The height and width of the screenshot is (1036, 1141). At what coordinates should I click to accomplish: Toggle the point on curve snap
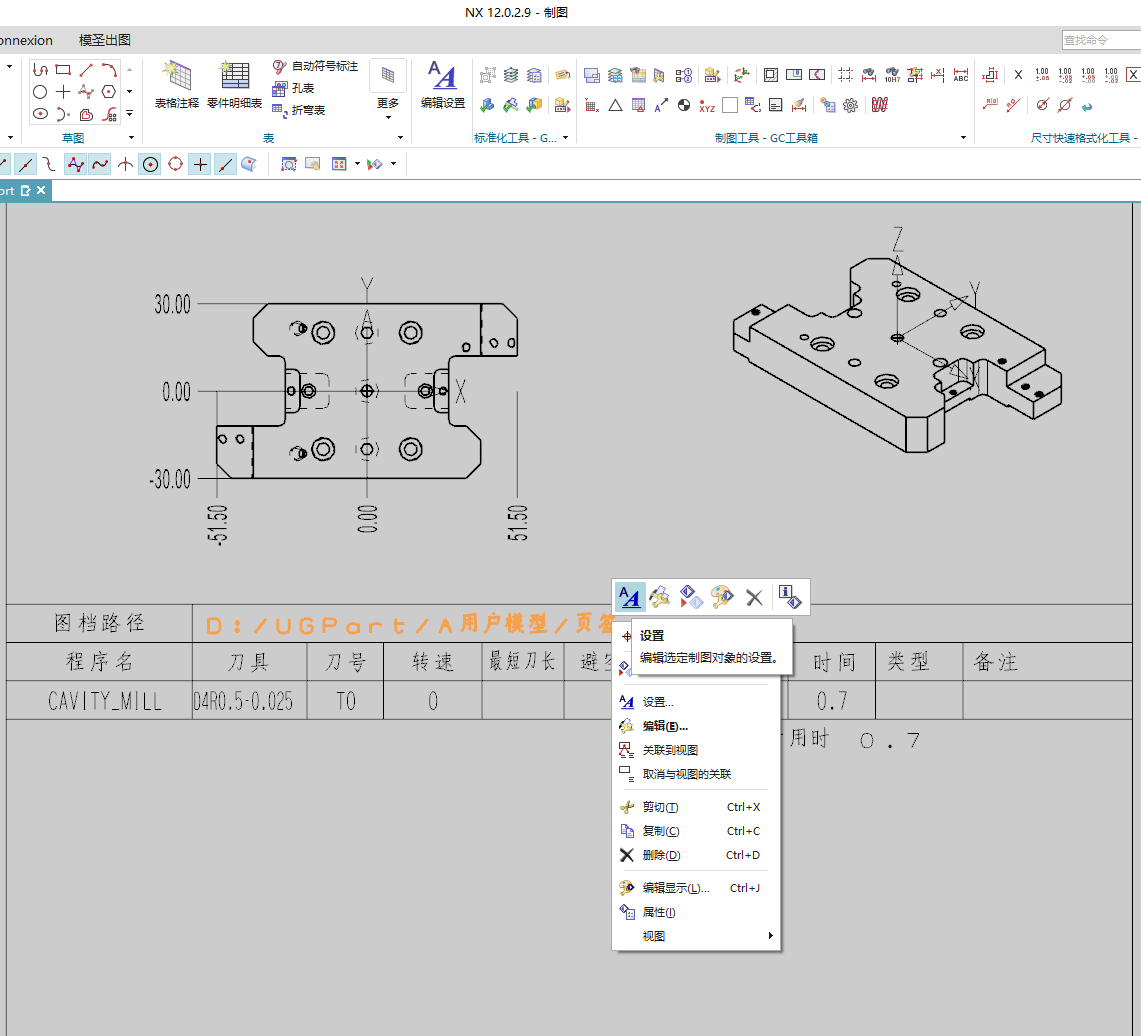click(226, 164)
